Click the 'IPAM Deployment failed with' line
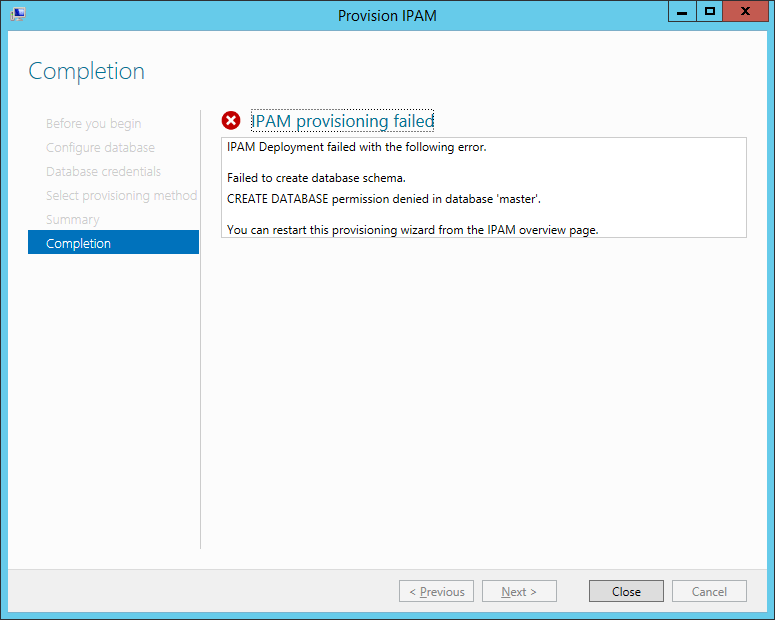 click(x=357, y=147)
